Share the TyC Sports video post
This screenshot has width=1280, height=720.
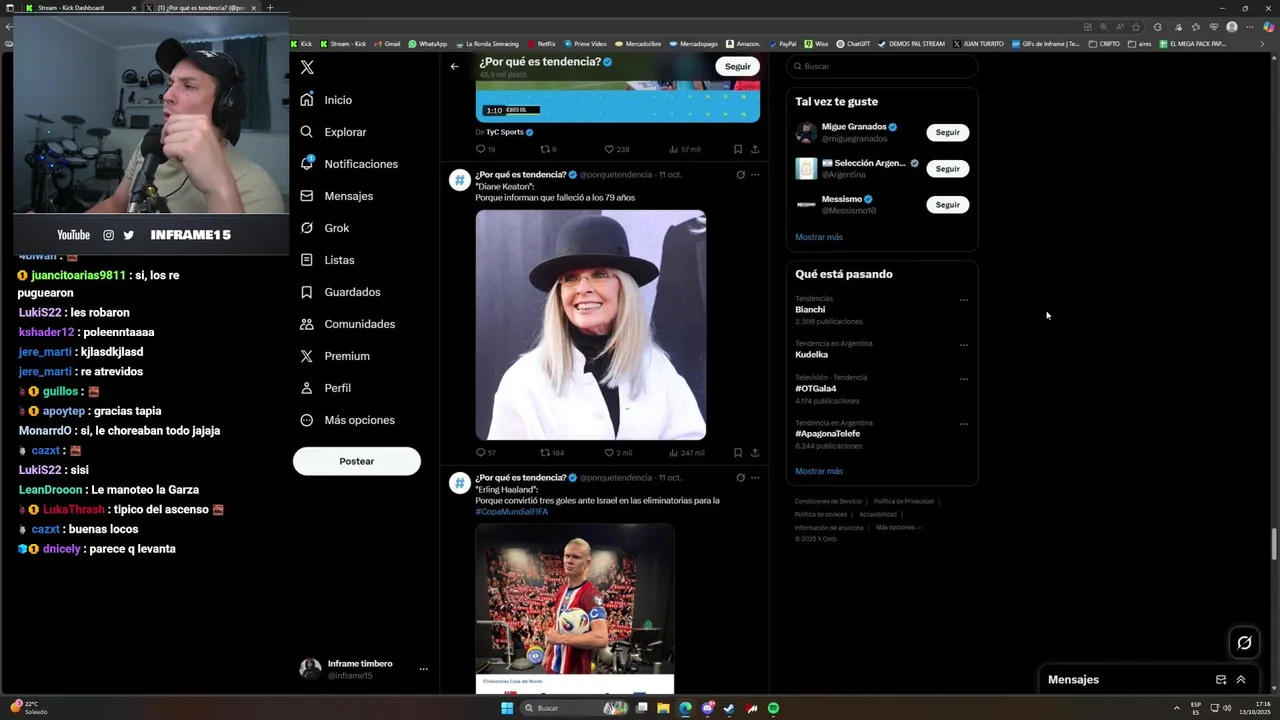pos(755,149)
